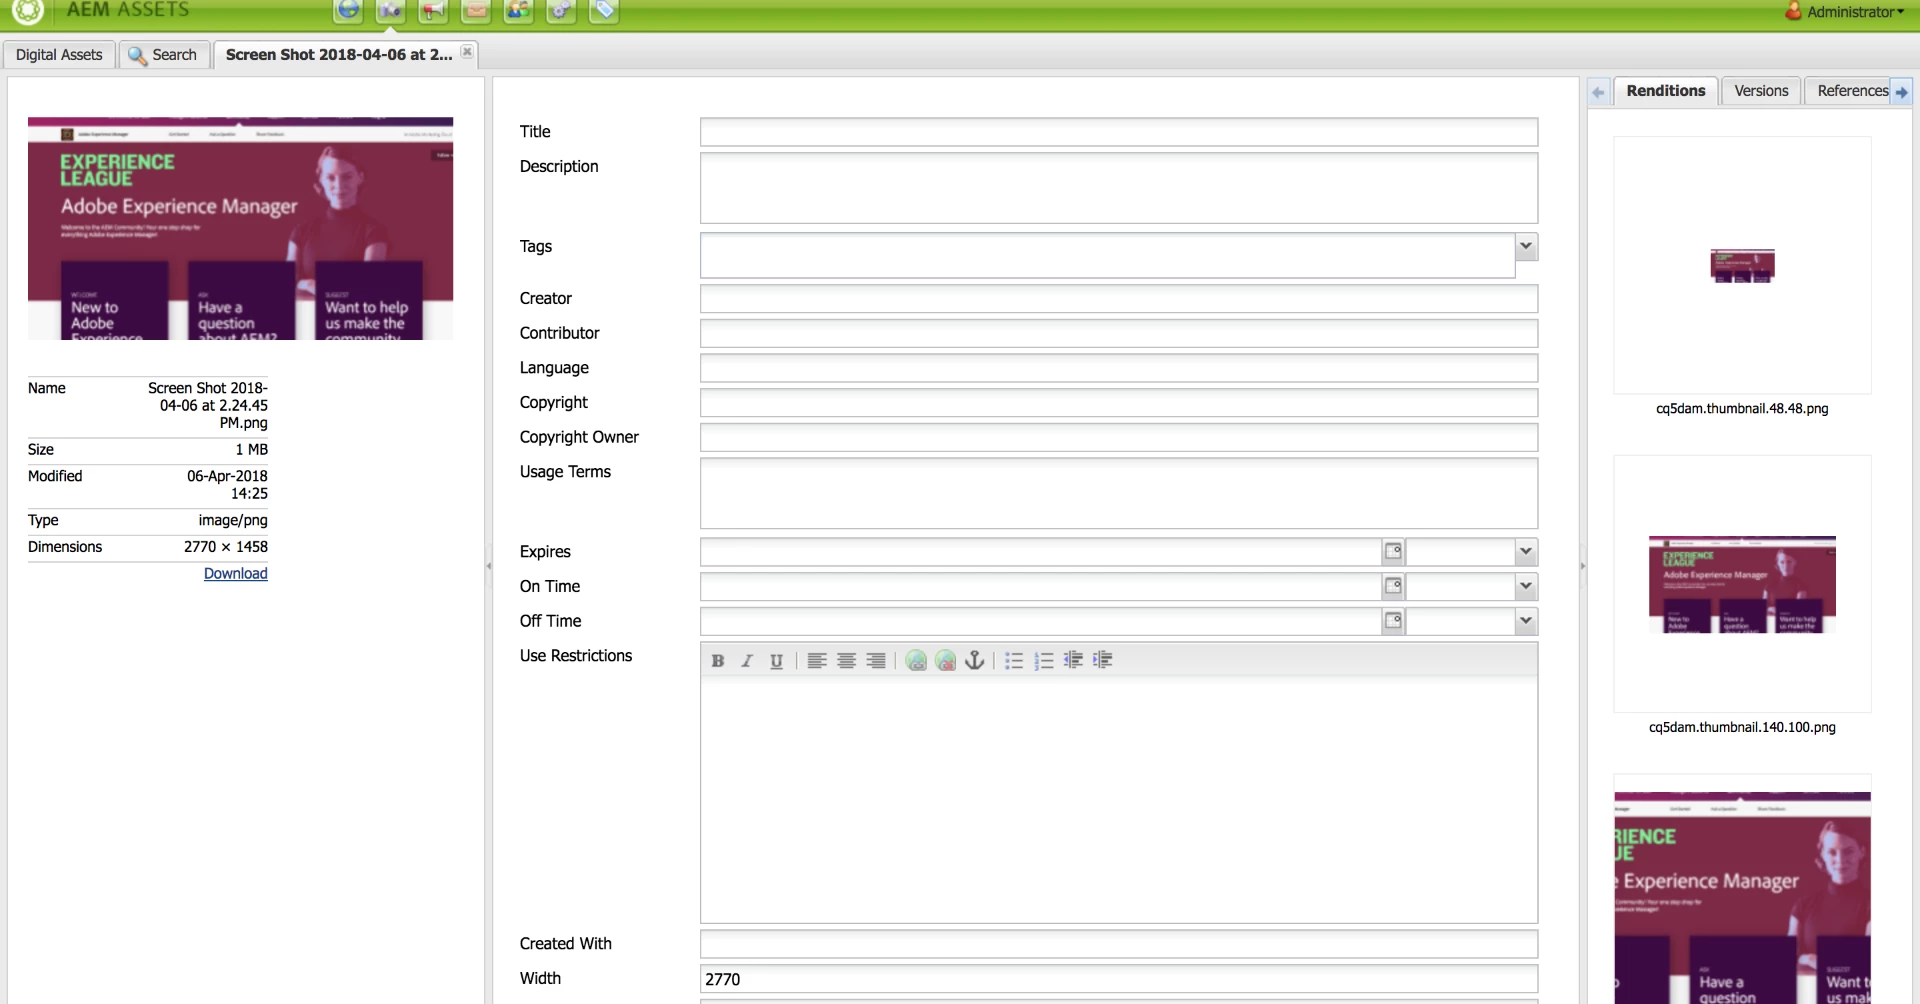Open the Expires time dropdown
Screen dimensions: 1920x1004
(x=1526, y=552)
